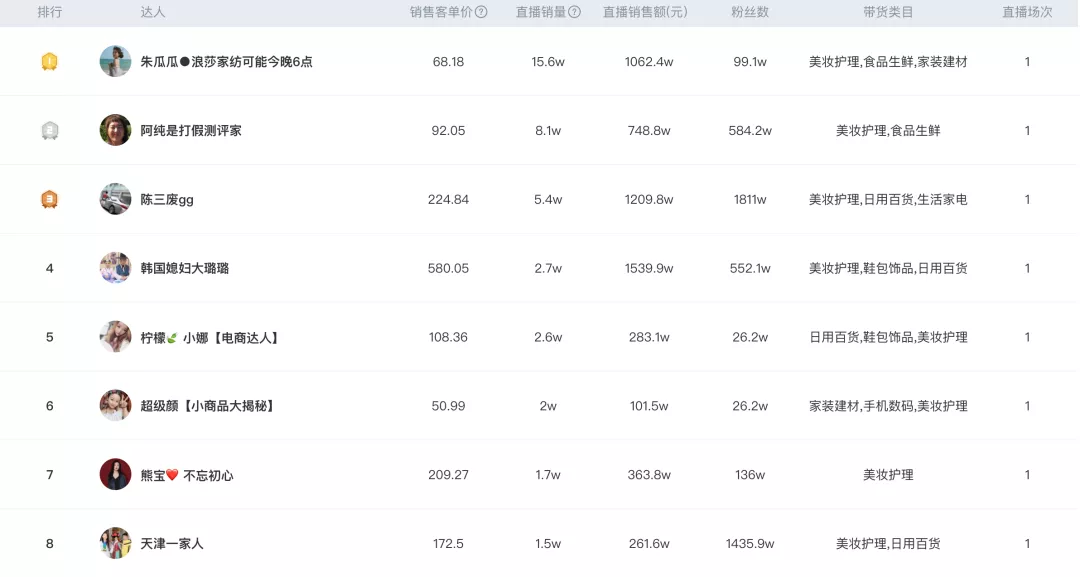Open 天津一家人 profile name
This screenshot has height=577, width=1080.
click(172, 544)
